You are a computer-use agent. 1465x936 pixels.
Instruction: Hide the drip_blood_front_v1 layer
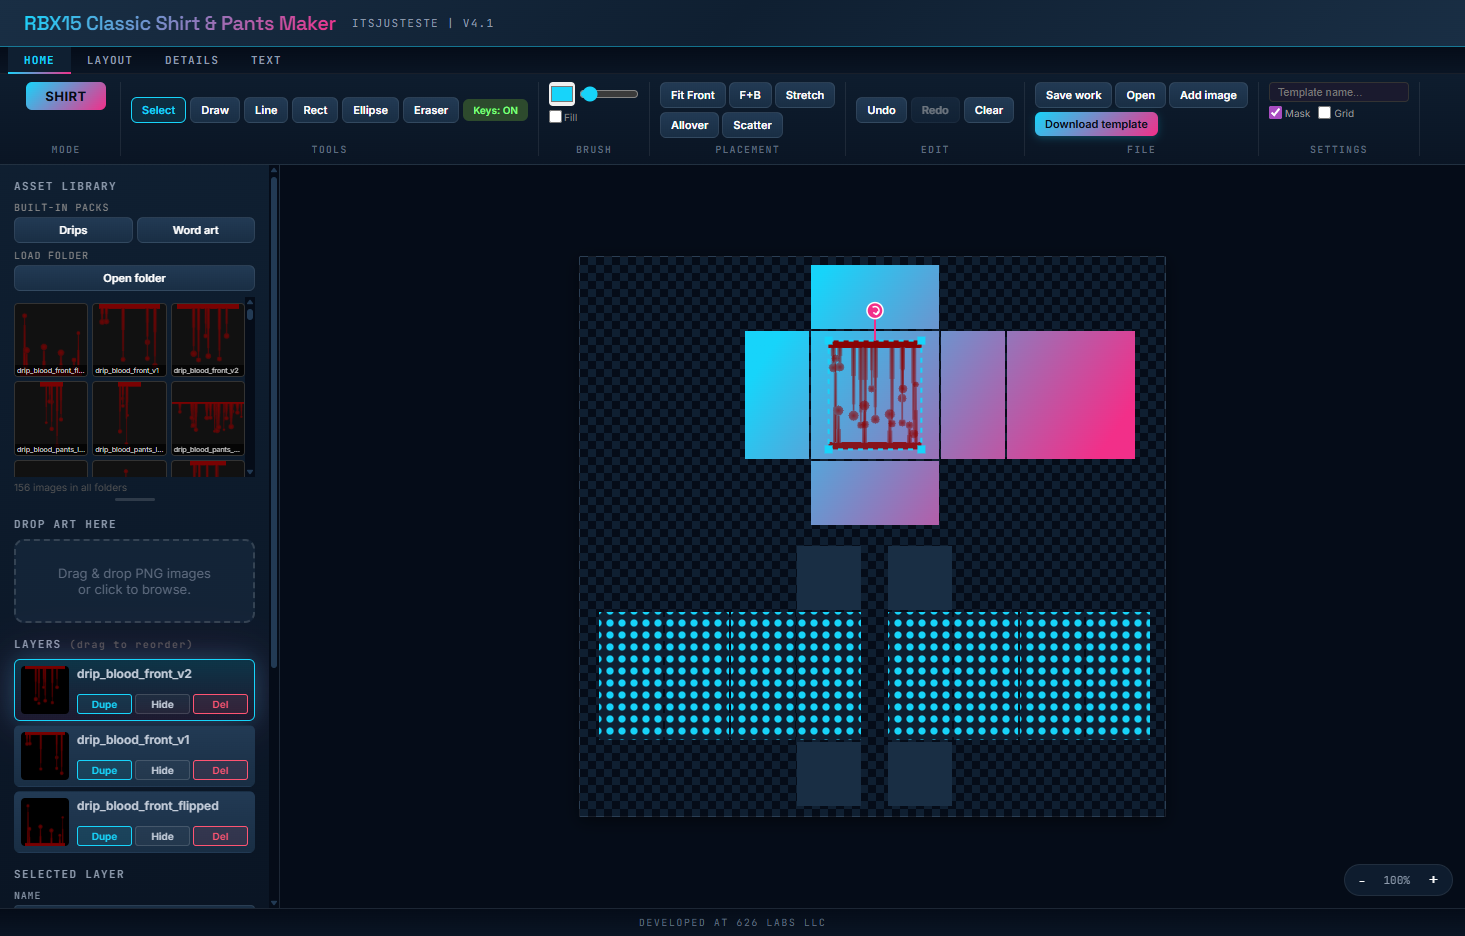coord(162,770)
